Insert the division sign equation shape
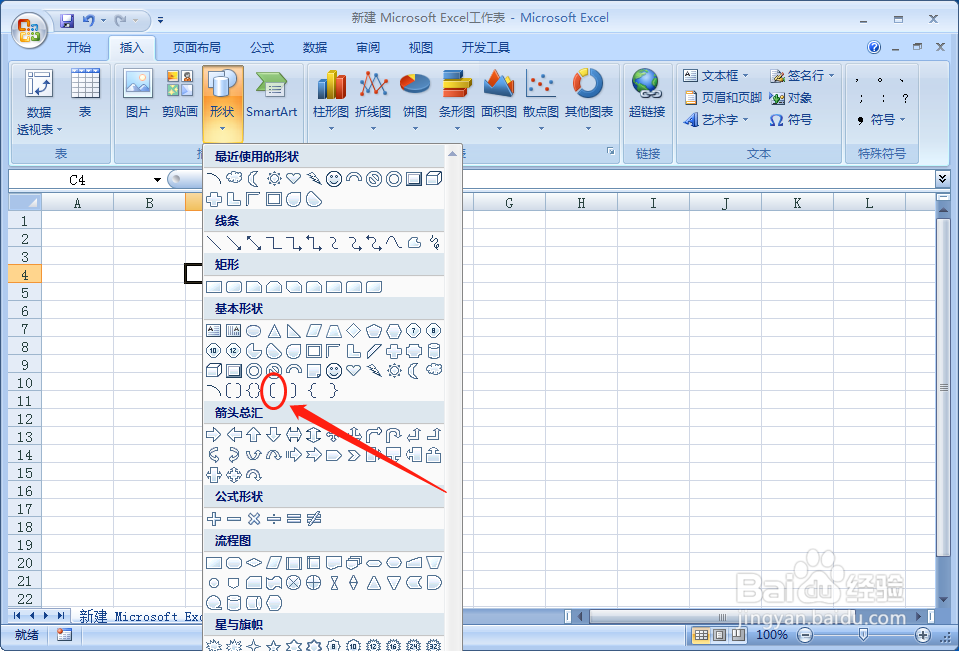959x651 pixels. pyautogui.click(x=273, y=519)
